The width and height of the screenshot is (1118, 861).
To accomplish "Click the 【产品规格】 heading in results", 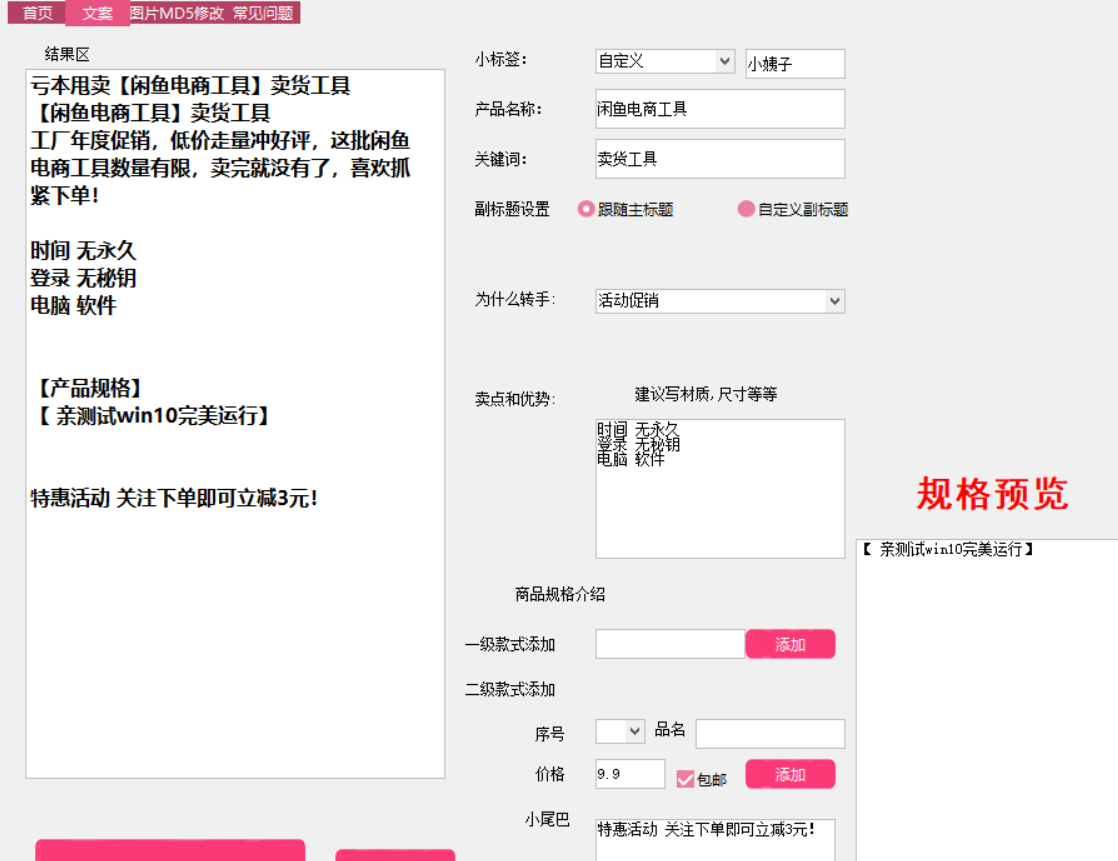I will pyautogui.click(x=91, y=388).
